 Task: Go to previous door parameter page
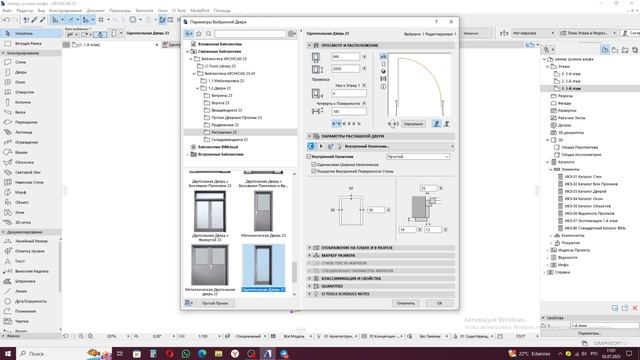[312, 146]
